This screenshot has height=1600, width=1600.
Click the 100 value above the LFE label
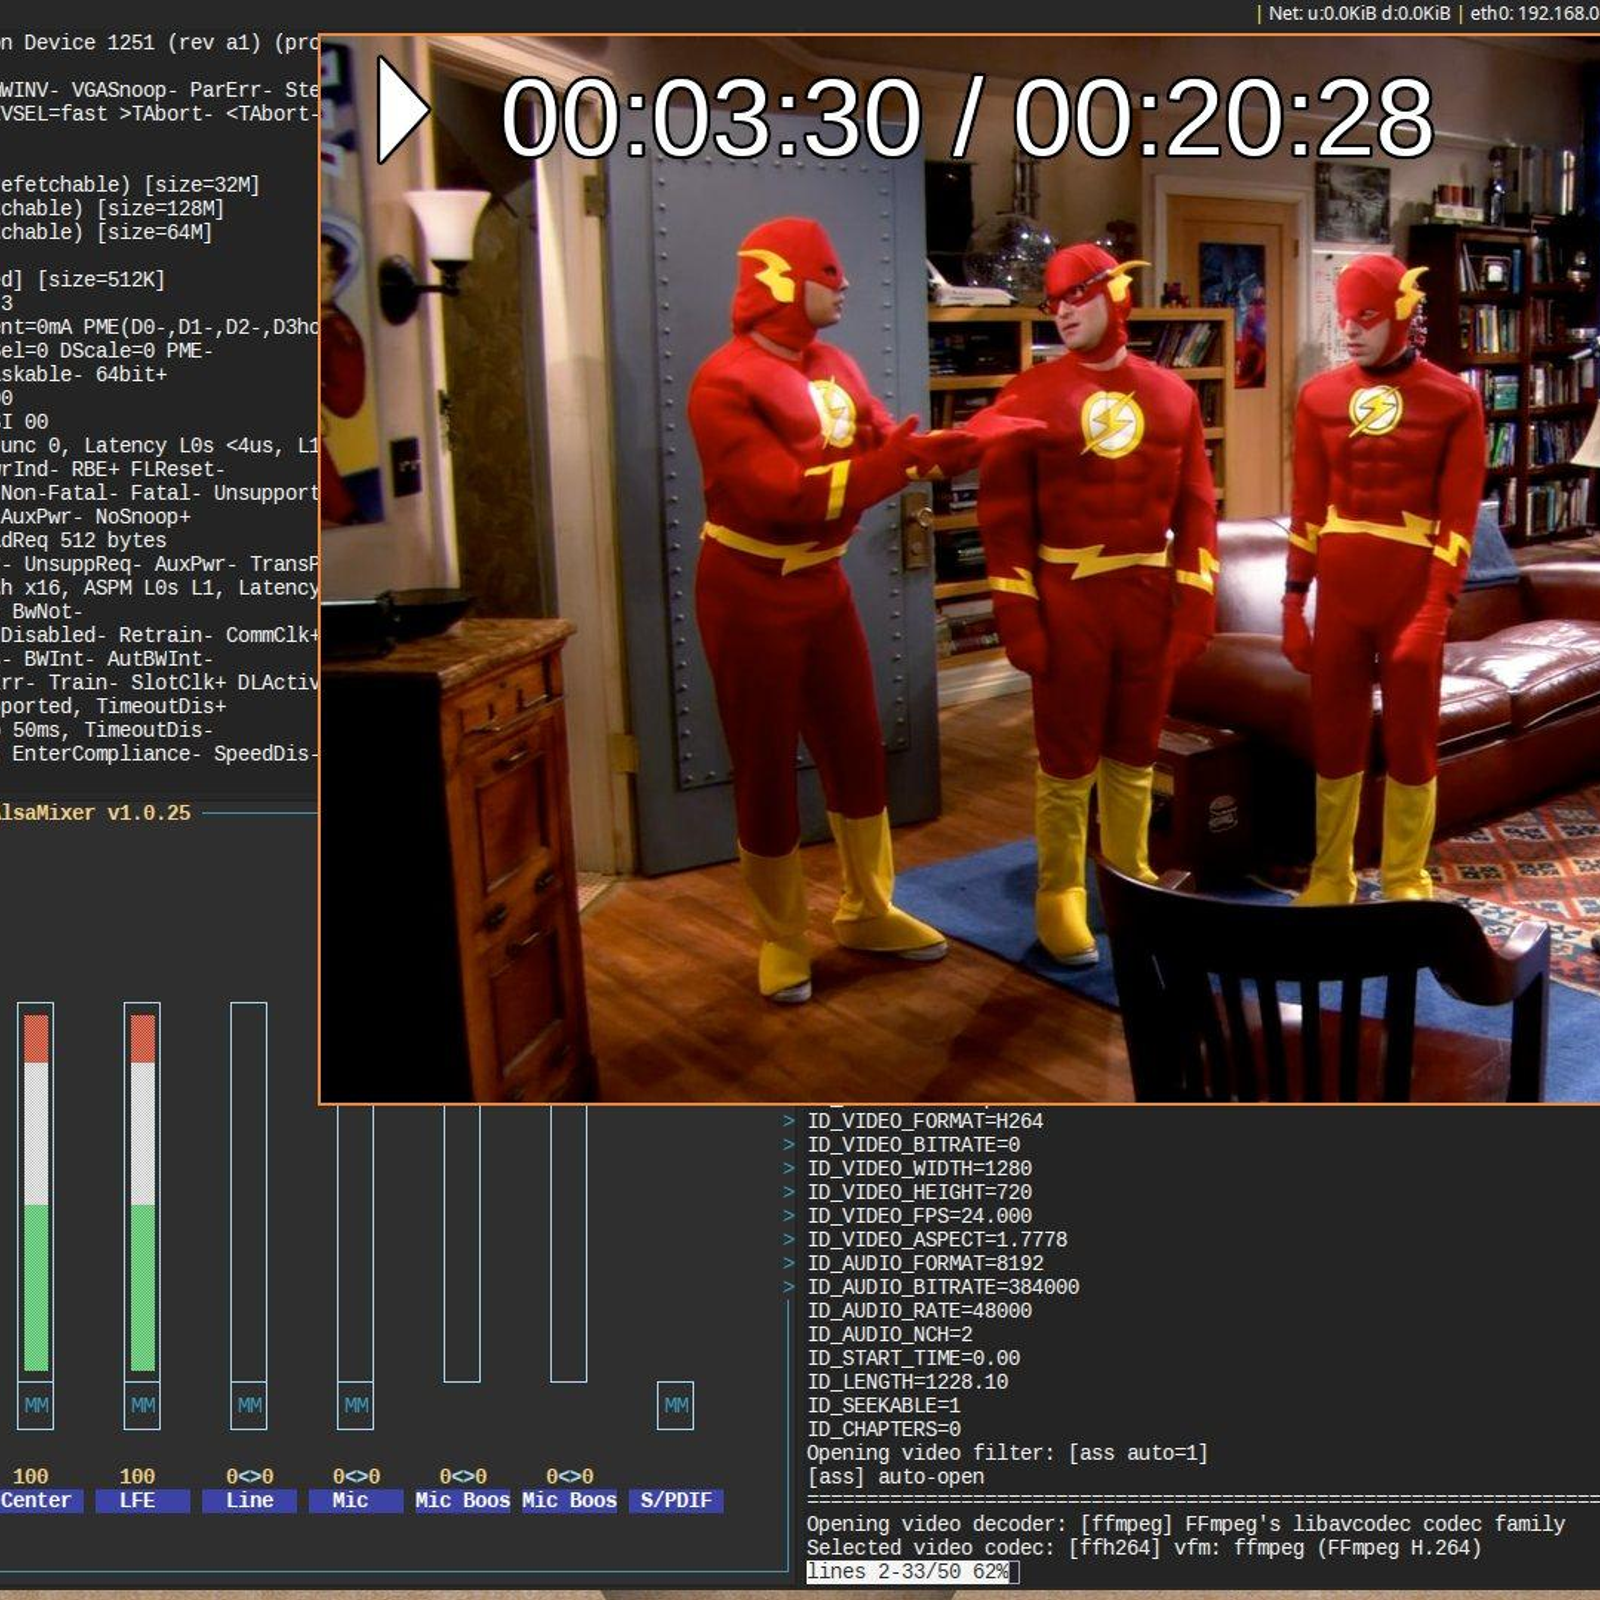click(x=137, y=1476)
